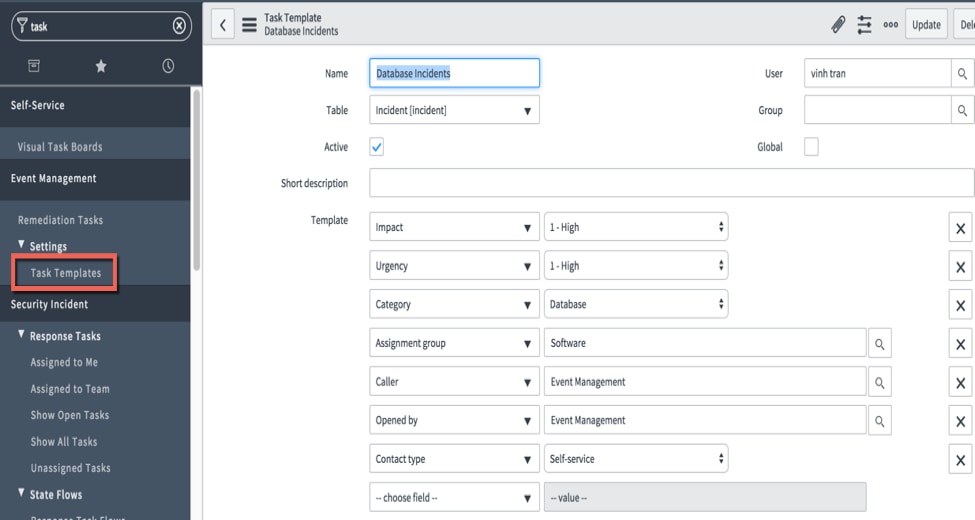Image resolution: width=975 pixels, height=520 pixels.
Task: Click the paperclip attachments icon
Action: pos(838,25)
